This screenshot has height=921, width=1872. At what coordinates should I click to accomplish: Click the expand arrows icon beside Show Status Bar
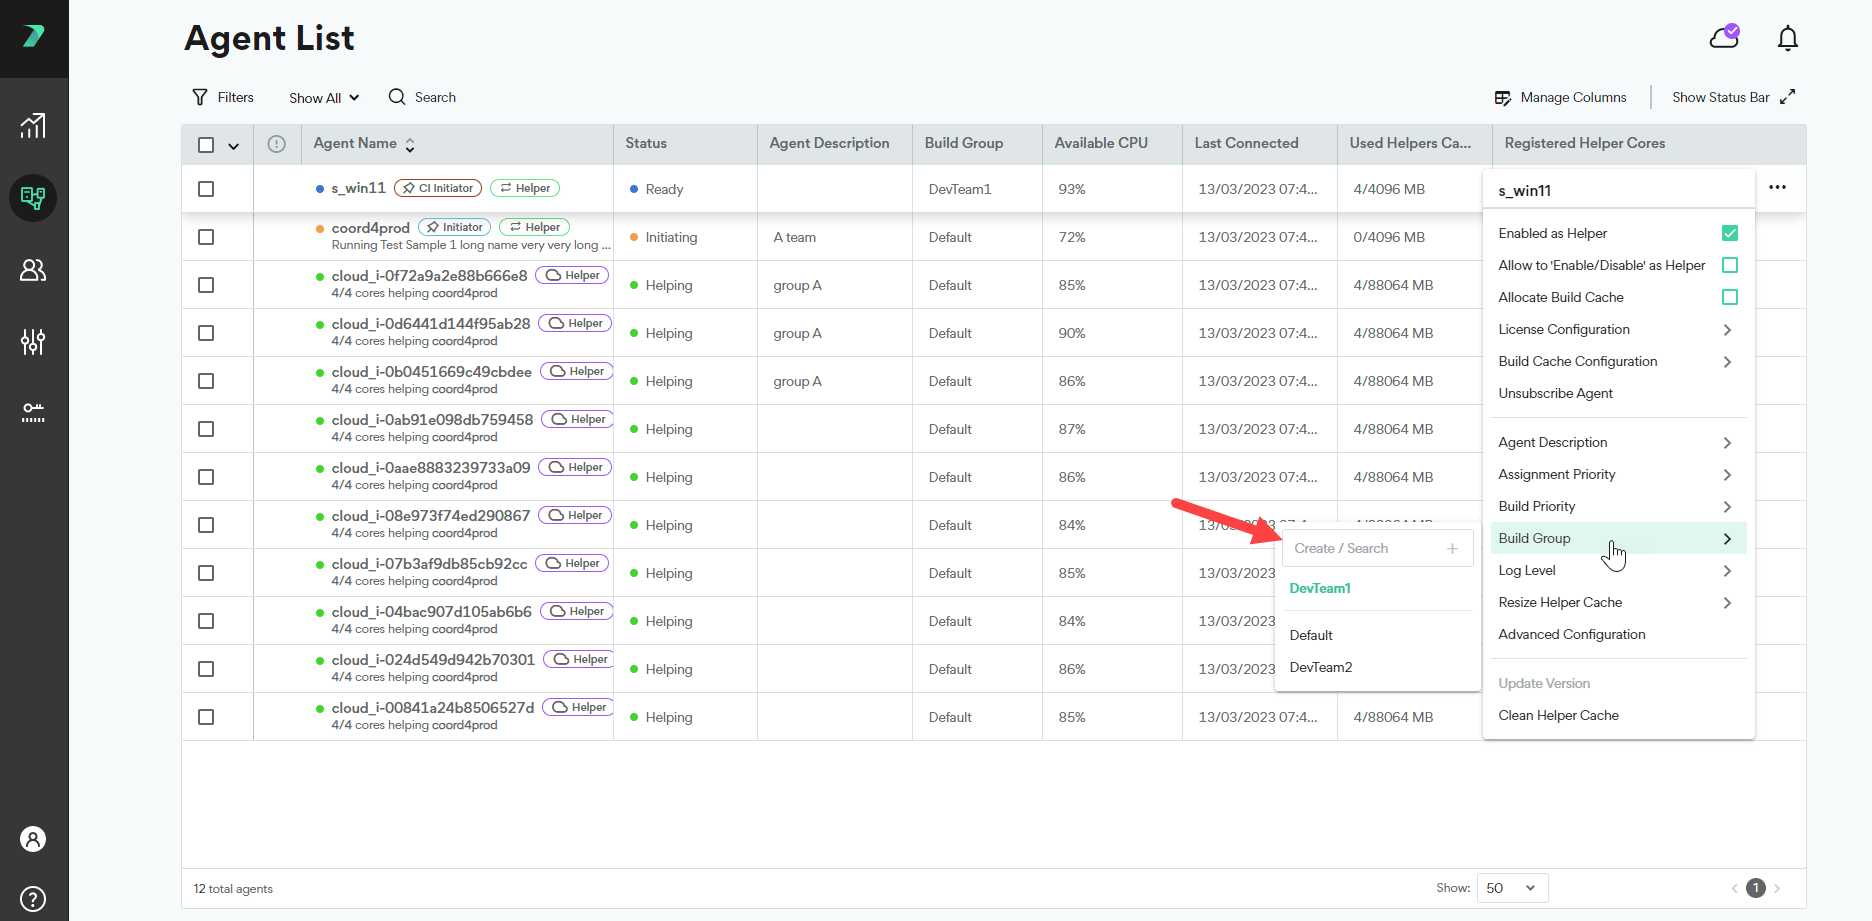click(x=1788, y=97)
